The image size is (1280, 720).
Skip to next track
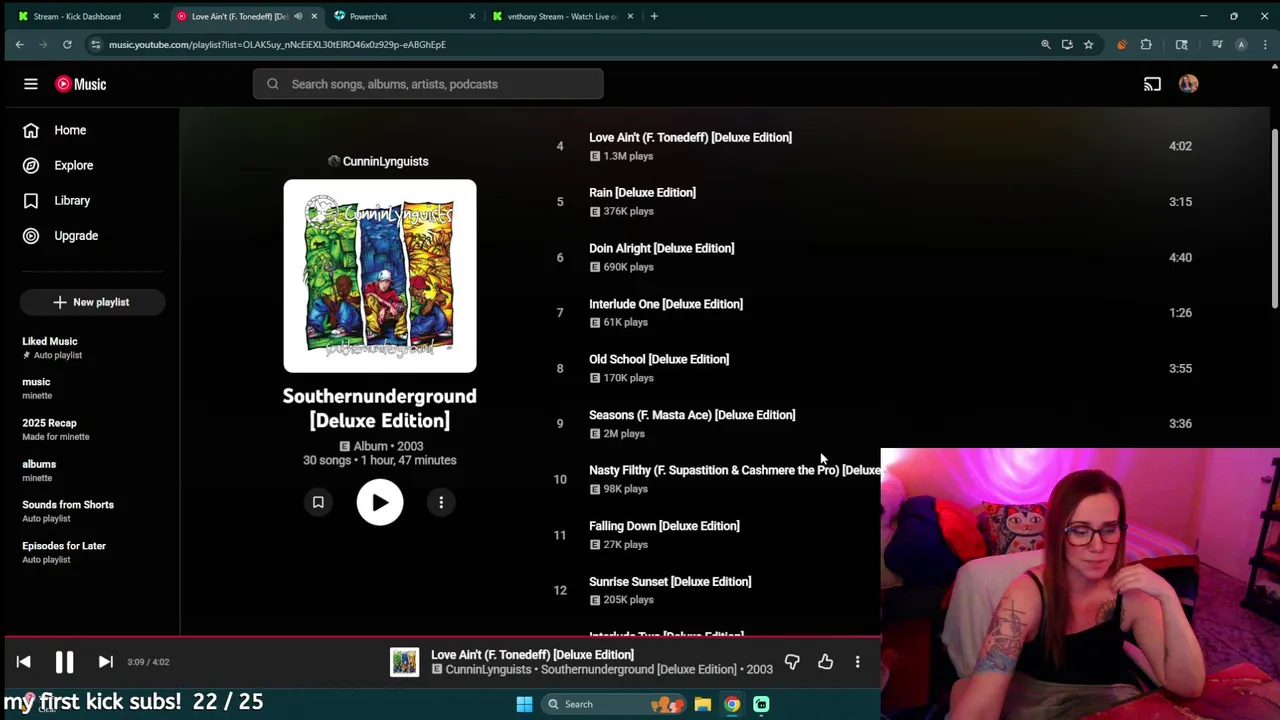coord(105,662)
